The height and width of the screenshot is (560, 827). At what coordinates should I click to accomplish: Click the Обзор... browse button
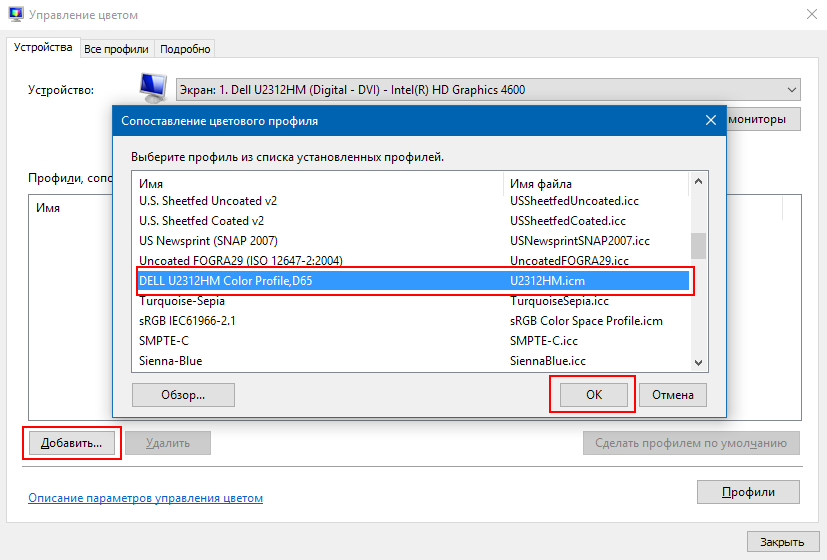coord(183,395)
